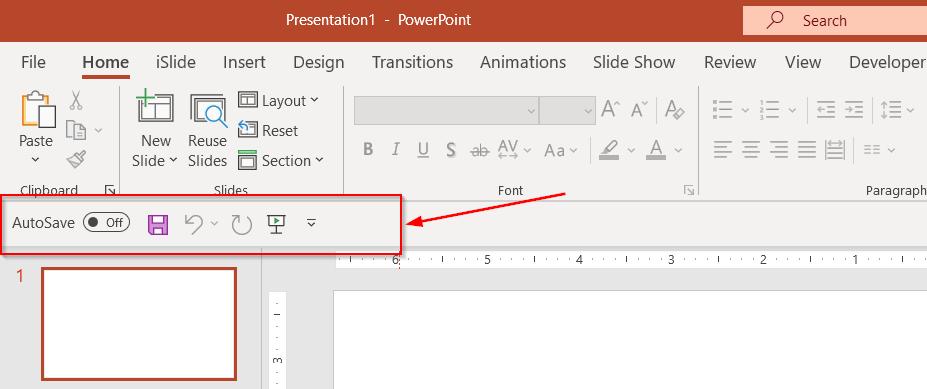927x389 pixels.
Task: Open font color dropdown arrow
Action: coord(678,151)
